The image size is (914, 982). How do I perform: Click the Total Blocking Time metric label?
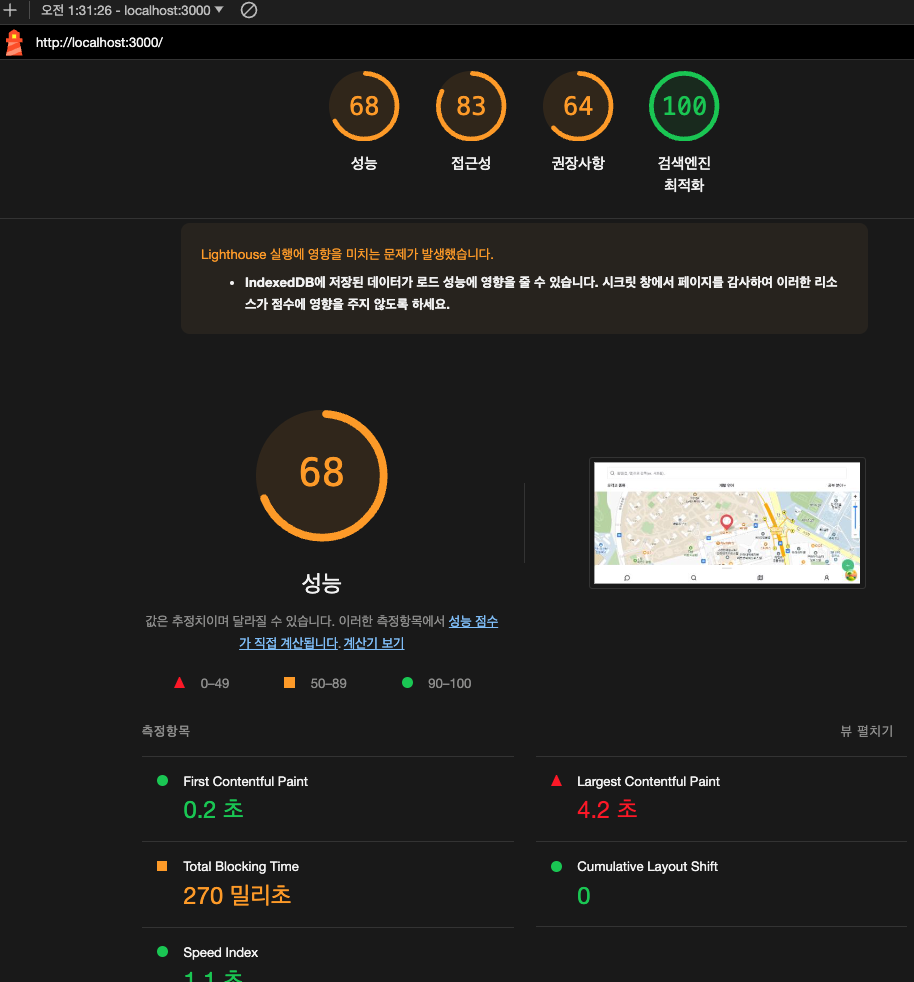(241, 866)
